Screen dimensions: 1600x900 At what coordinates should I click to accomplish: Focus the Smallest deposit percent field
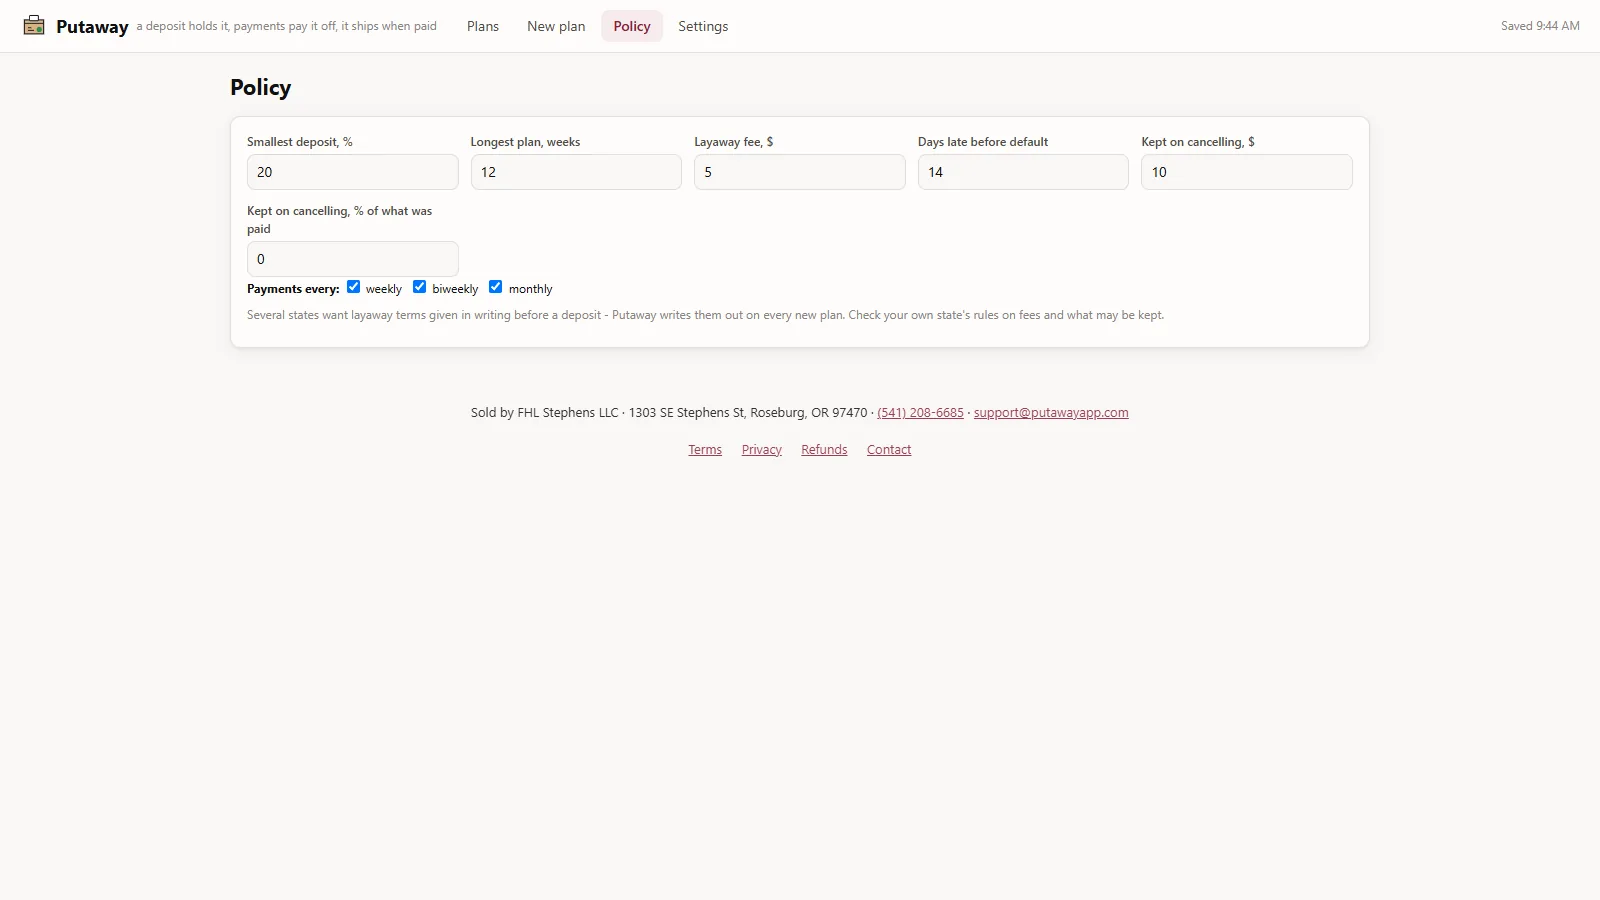[x=353, y=172]
